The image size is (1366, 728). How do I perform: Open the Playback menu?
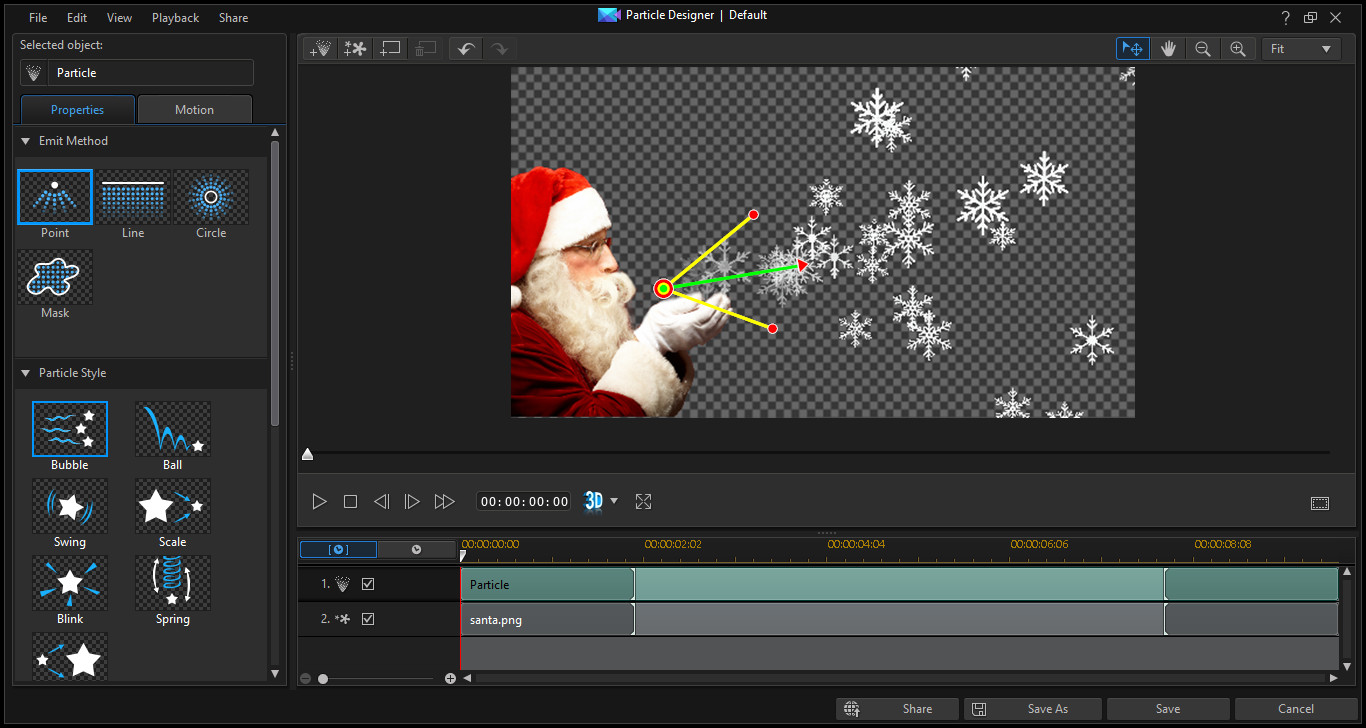(x=175, y=18)
